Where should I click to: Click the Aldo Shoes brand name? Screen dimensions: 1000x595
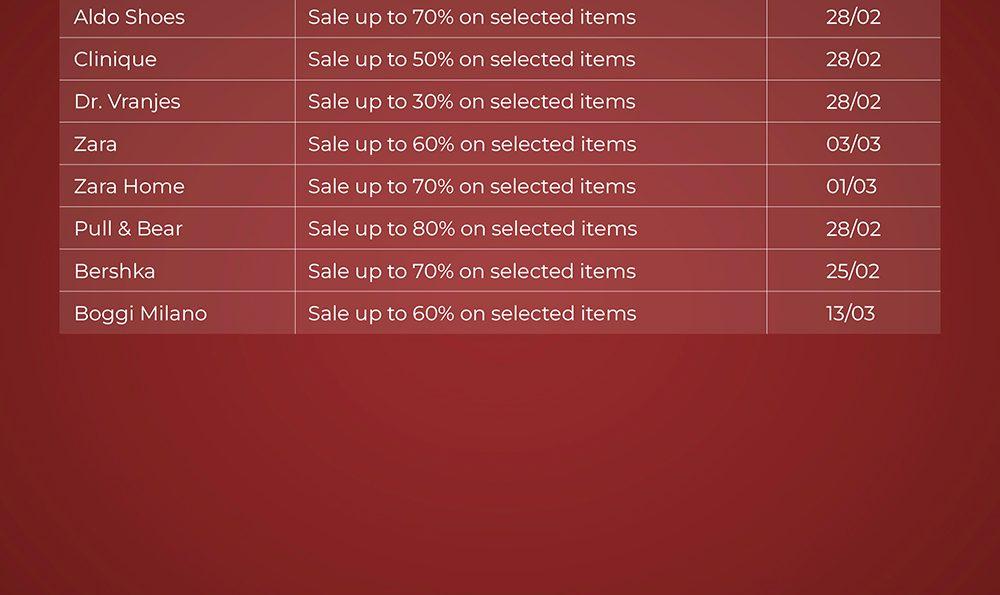point(129,17)
